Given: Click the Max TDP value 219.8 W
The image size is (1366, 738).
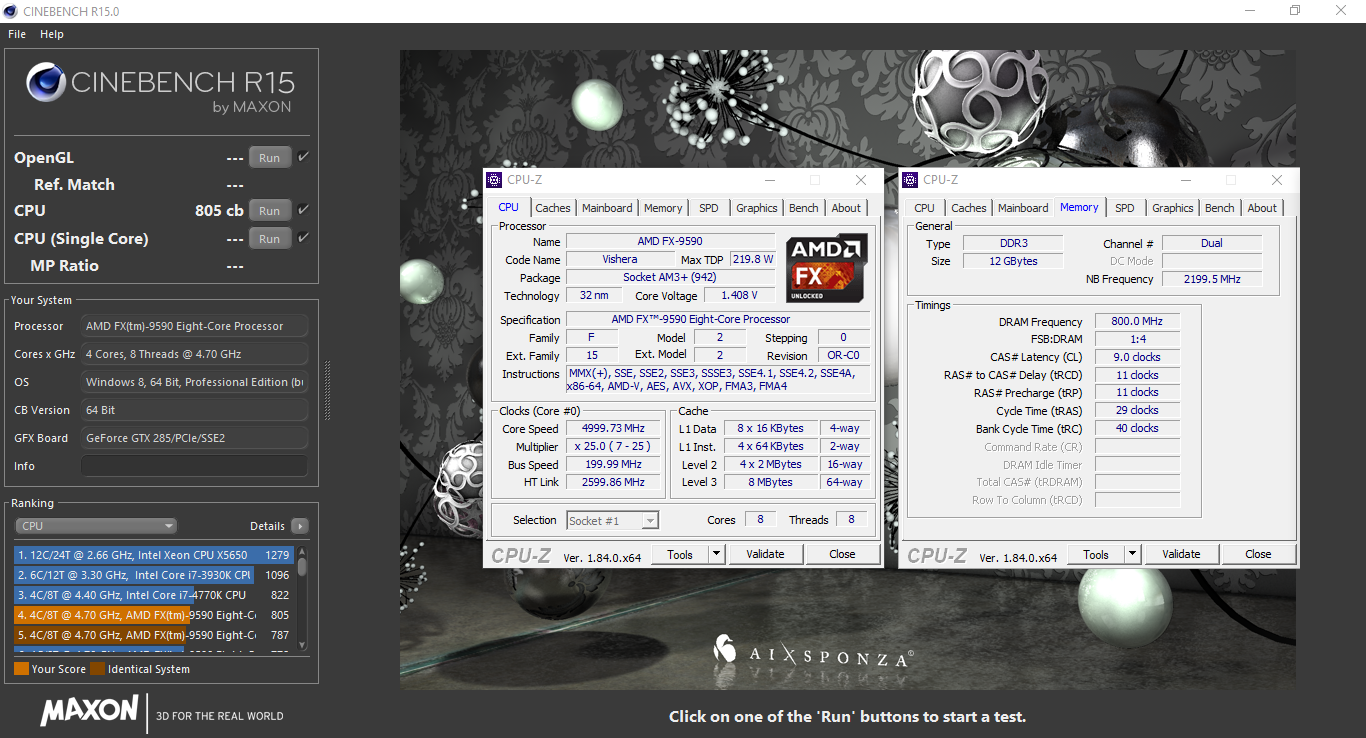Looking at the screenshot, I should coord(753,259).
